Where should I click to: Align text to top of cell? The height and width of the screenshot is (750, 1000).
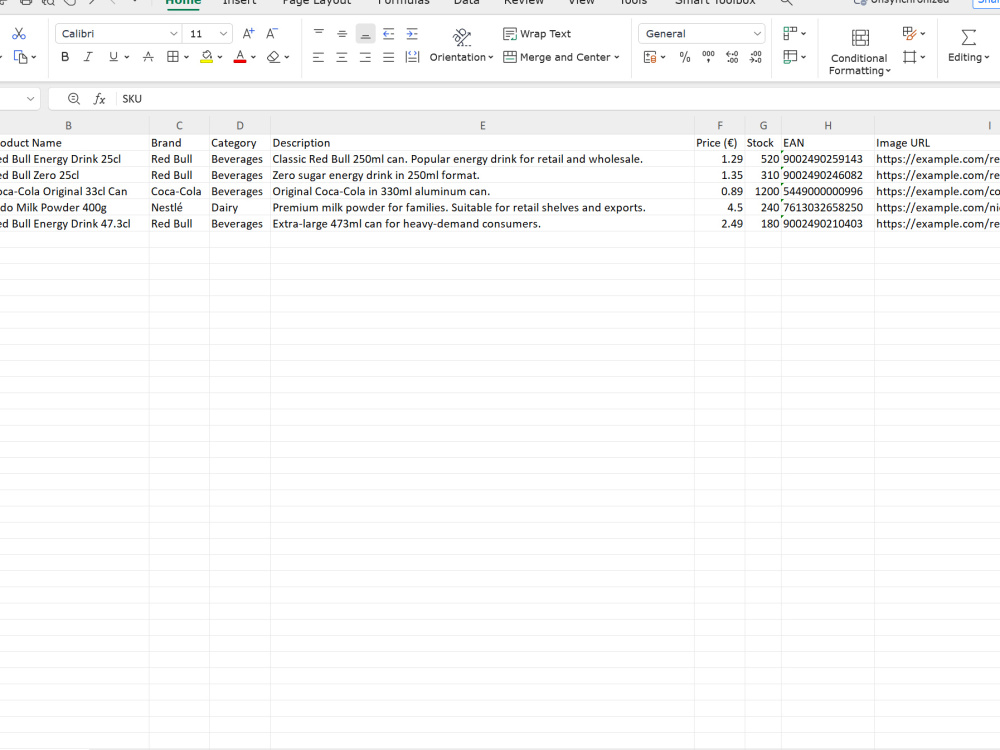click(x=319, y=34)
